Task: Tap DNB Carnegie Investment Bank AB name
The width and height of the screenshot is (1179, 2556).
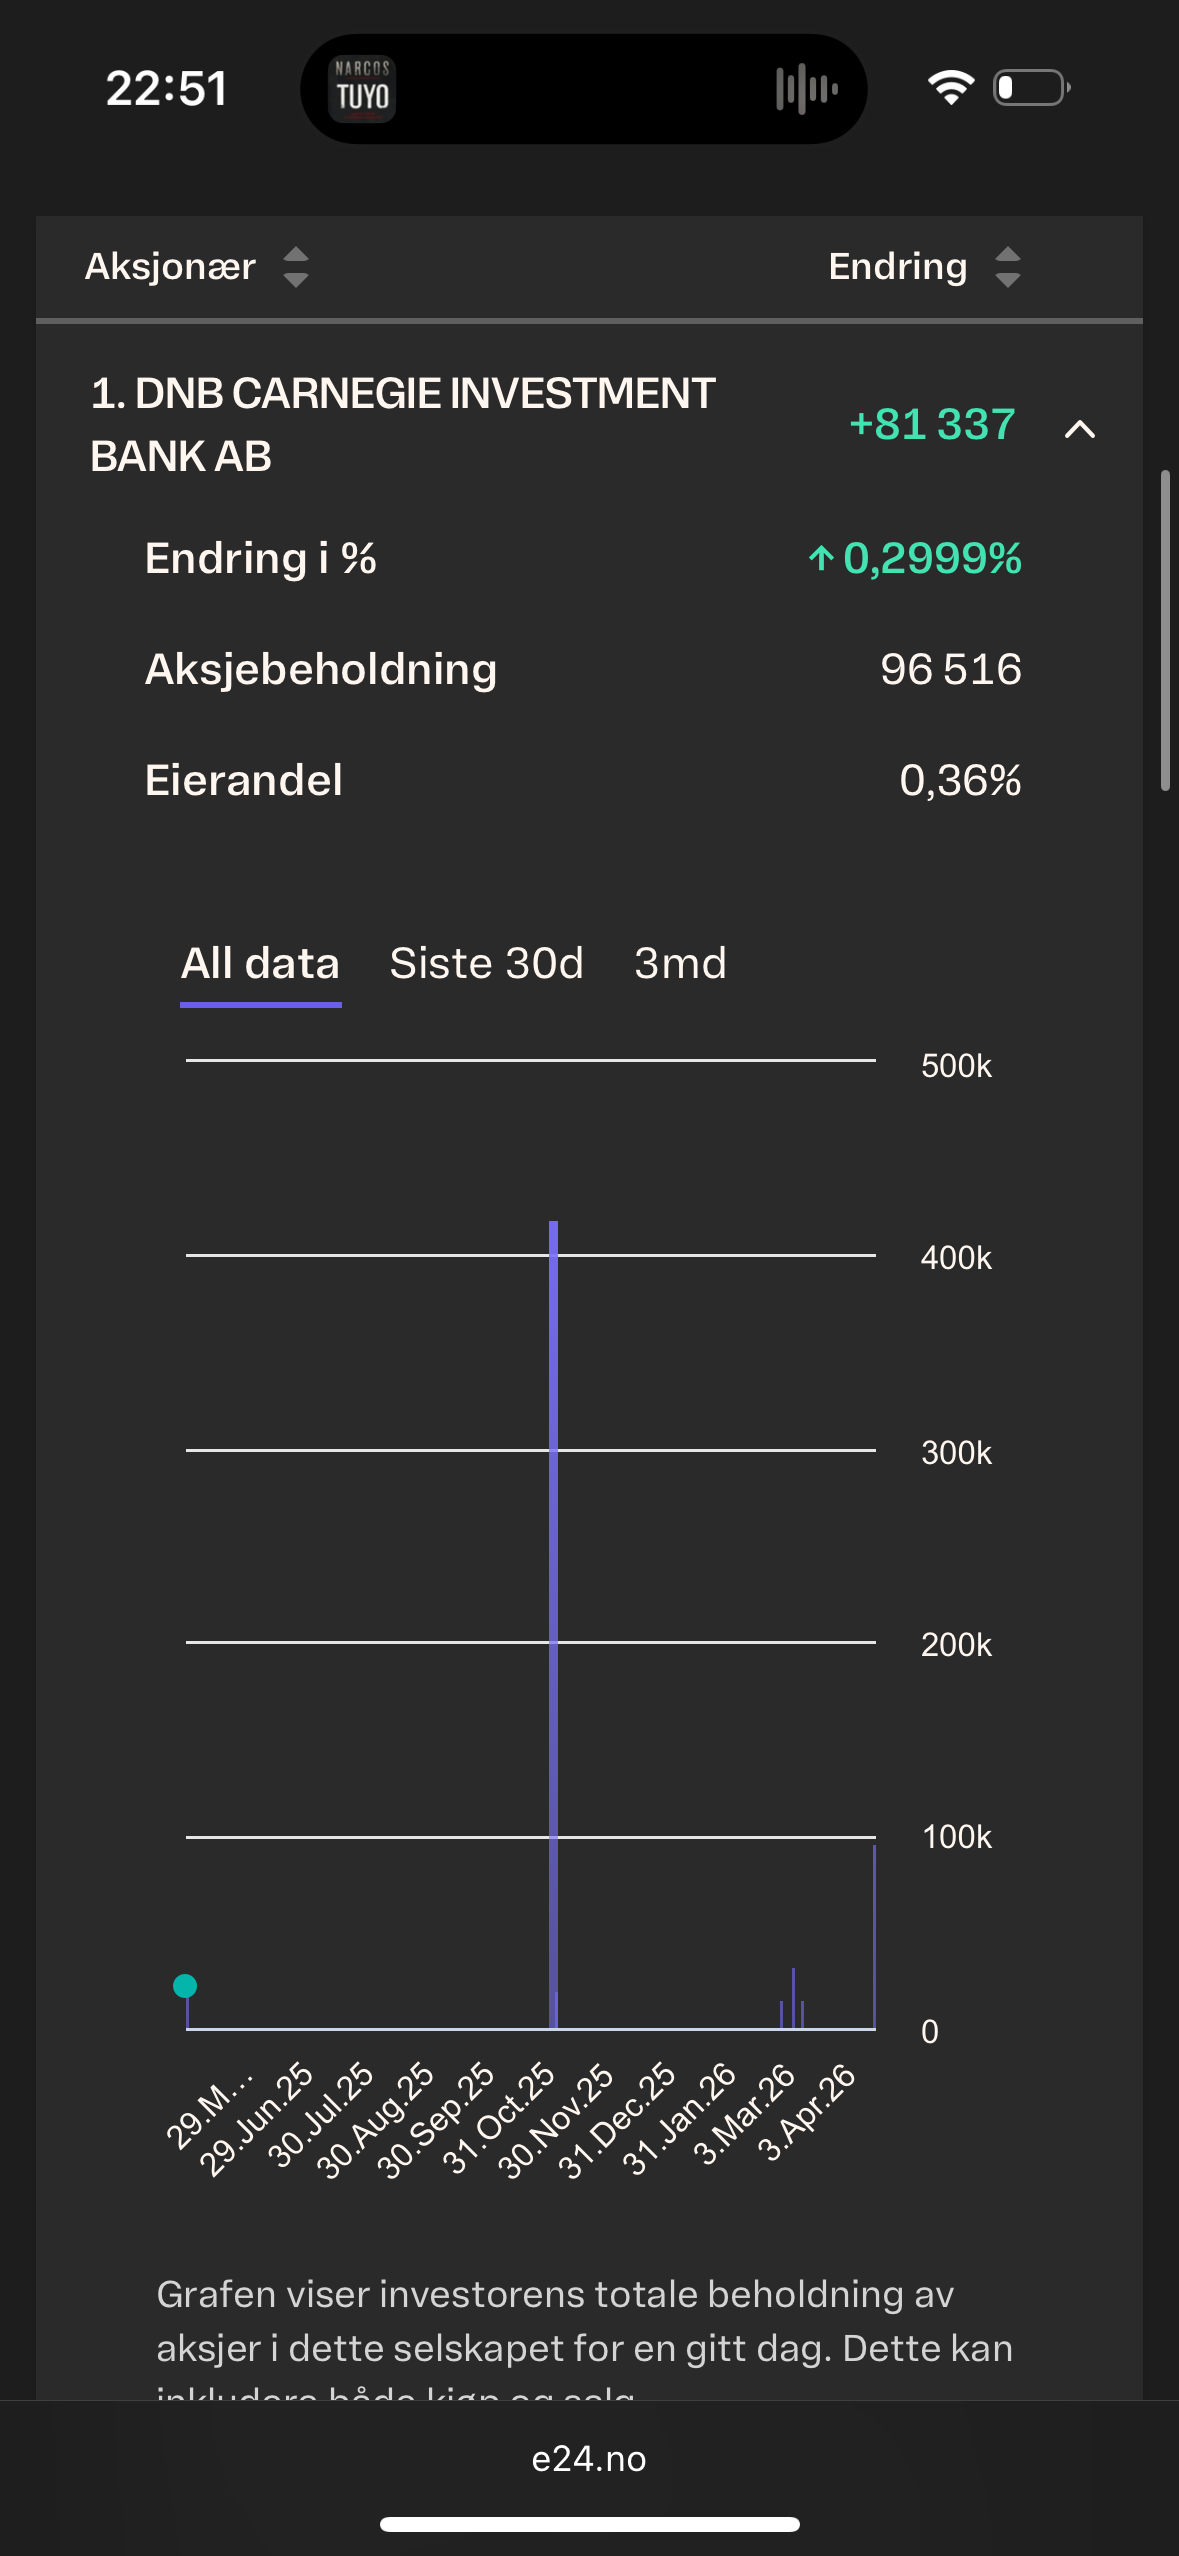Action: point(402,424)
